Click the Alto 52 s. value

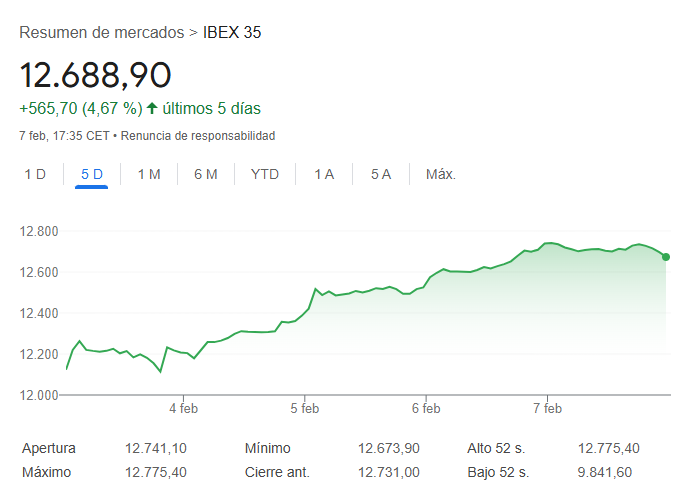tap(609, 449)
